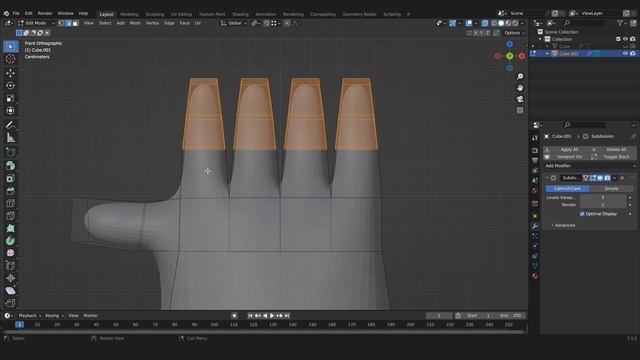
Task: Select the Simple subdivision type
Action: (x=611, y=189)
